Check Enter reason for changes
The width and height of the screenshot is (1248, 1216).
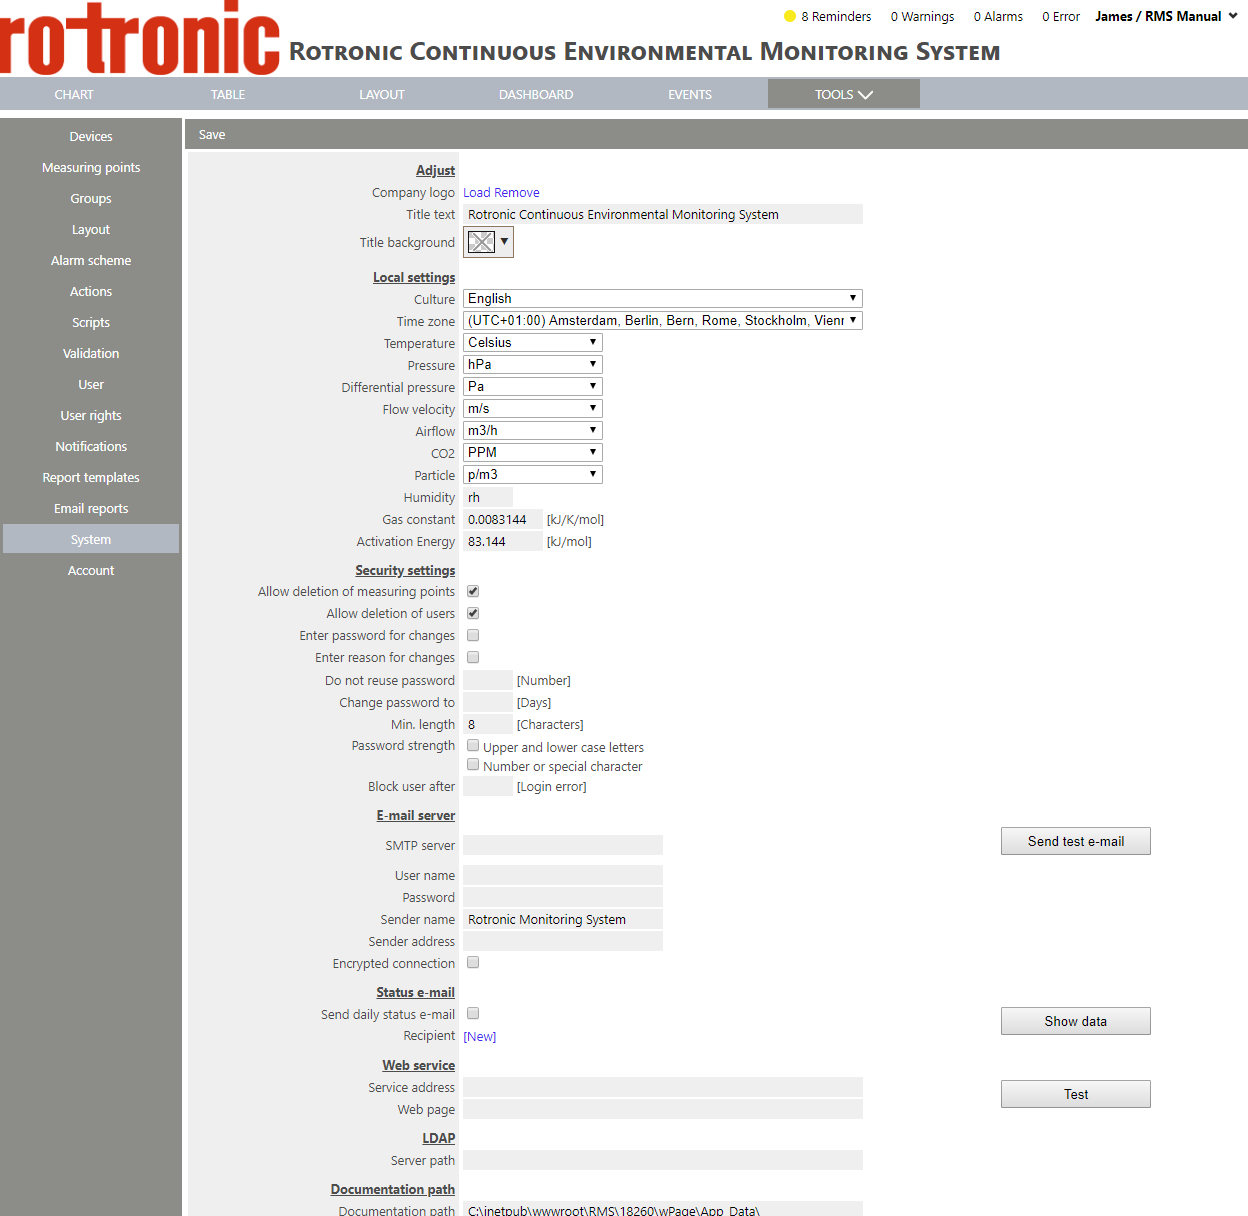coord(473,657)
